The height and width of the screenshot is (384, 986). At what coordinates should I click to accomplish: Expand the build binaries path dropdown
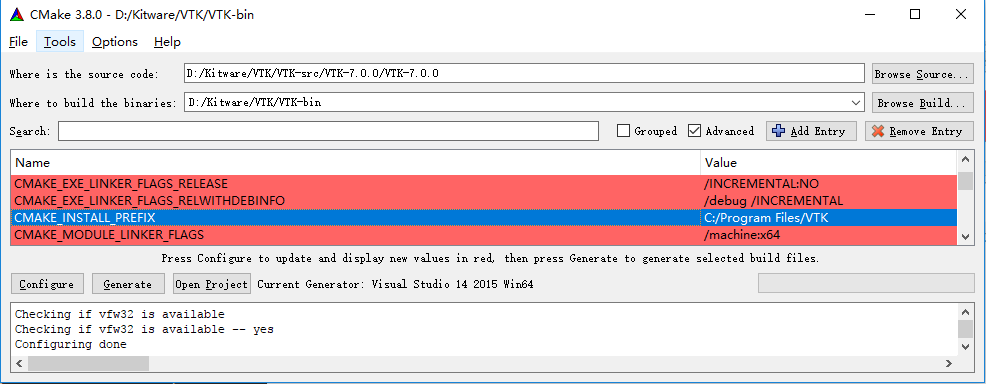[856, 102]
